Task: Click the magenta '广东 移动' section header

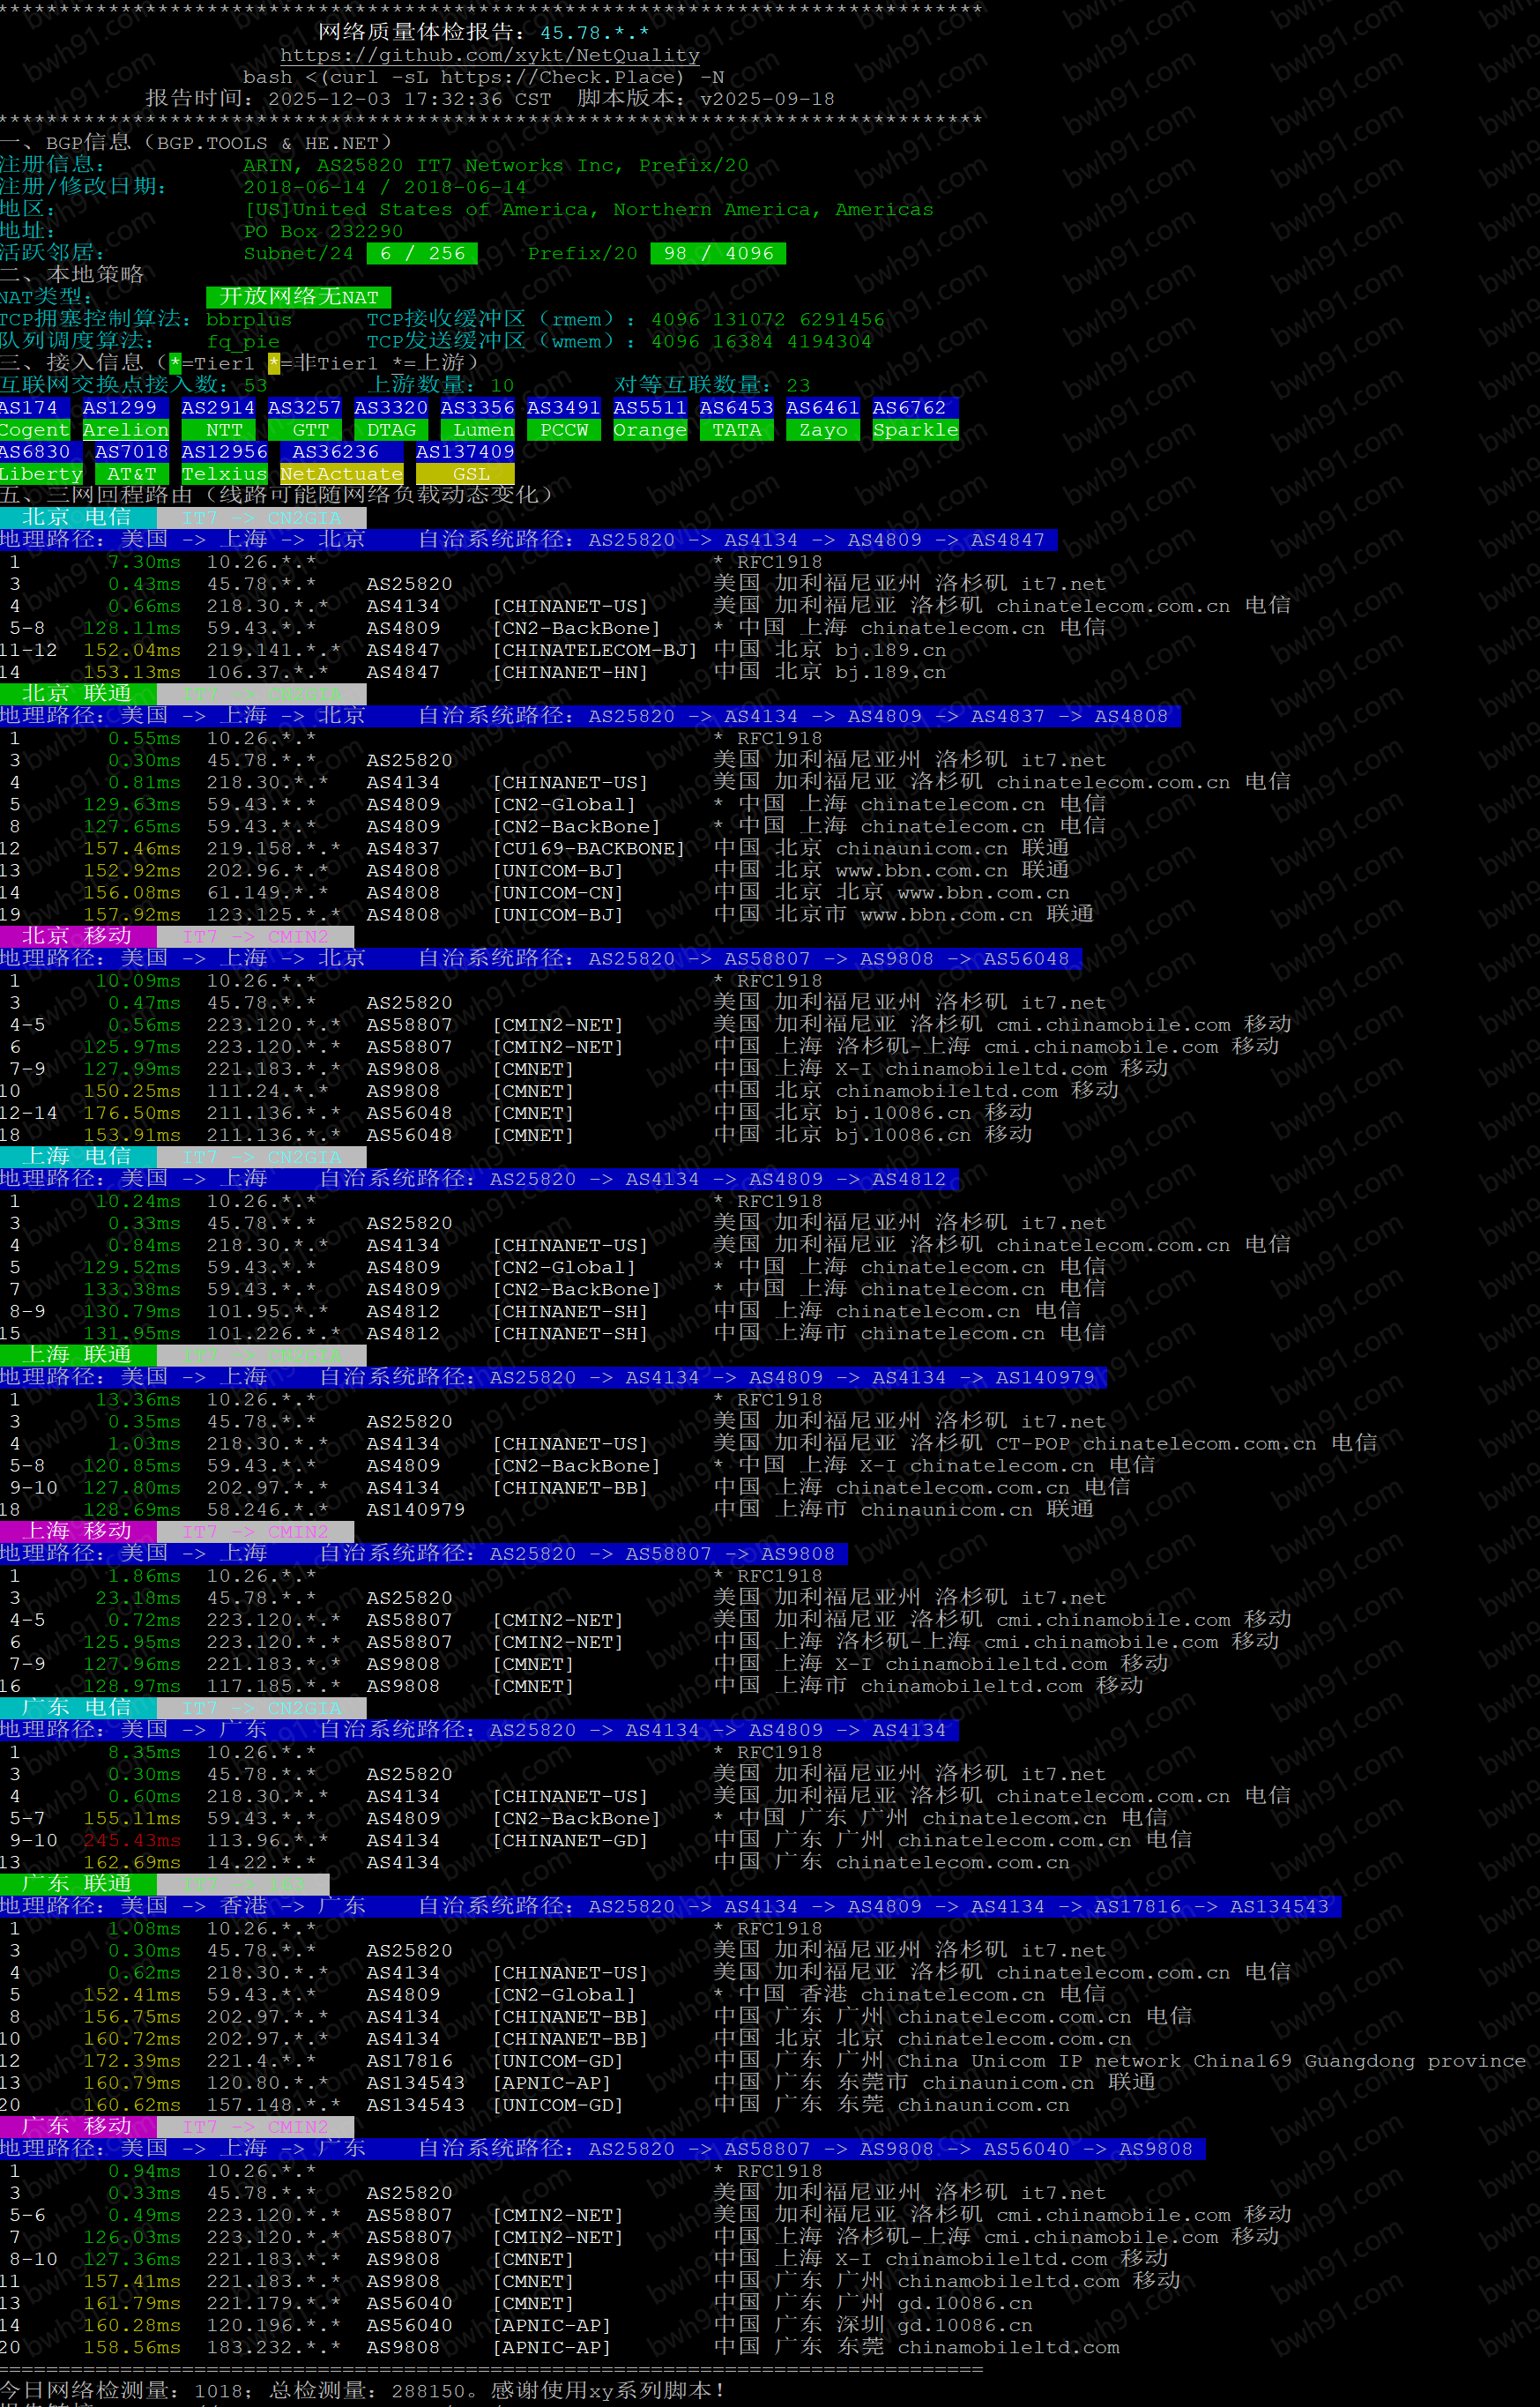Action: click(77, 2126)
